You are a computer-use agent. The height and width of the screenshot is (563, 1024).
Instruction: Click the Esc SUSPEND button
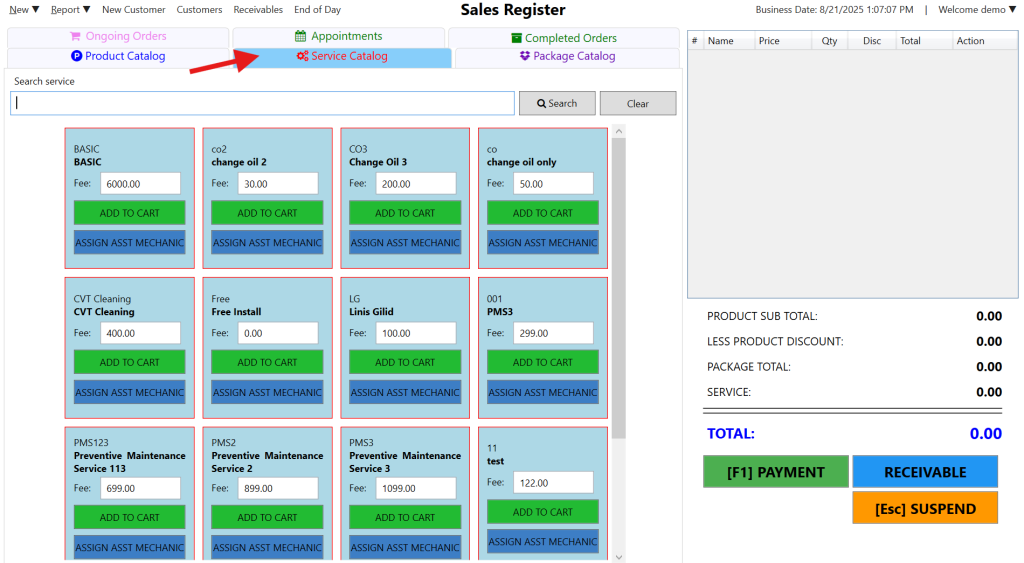[925, 508]
